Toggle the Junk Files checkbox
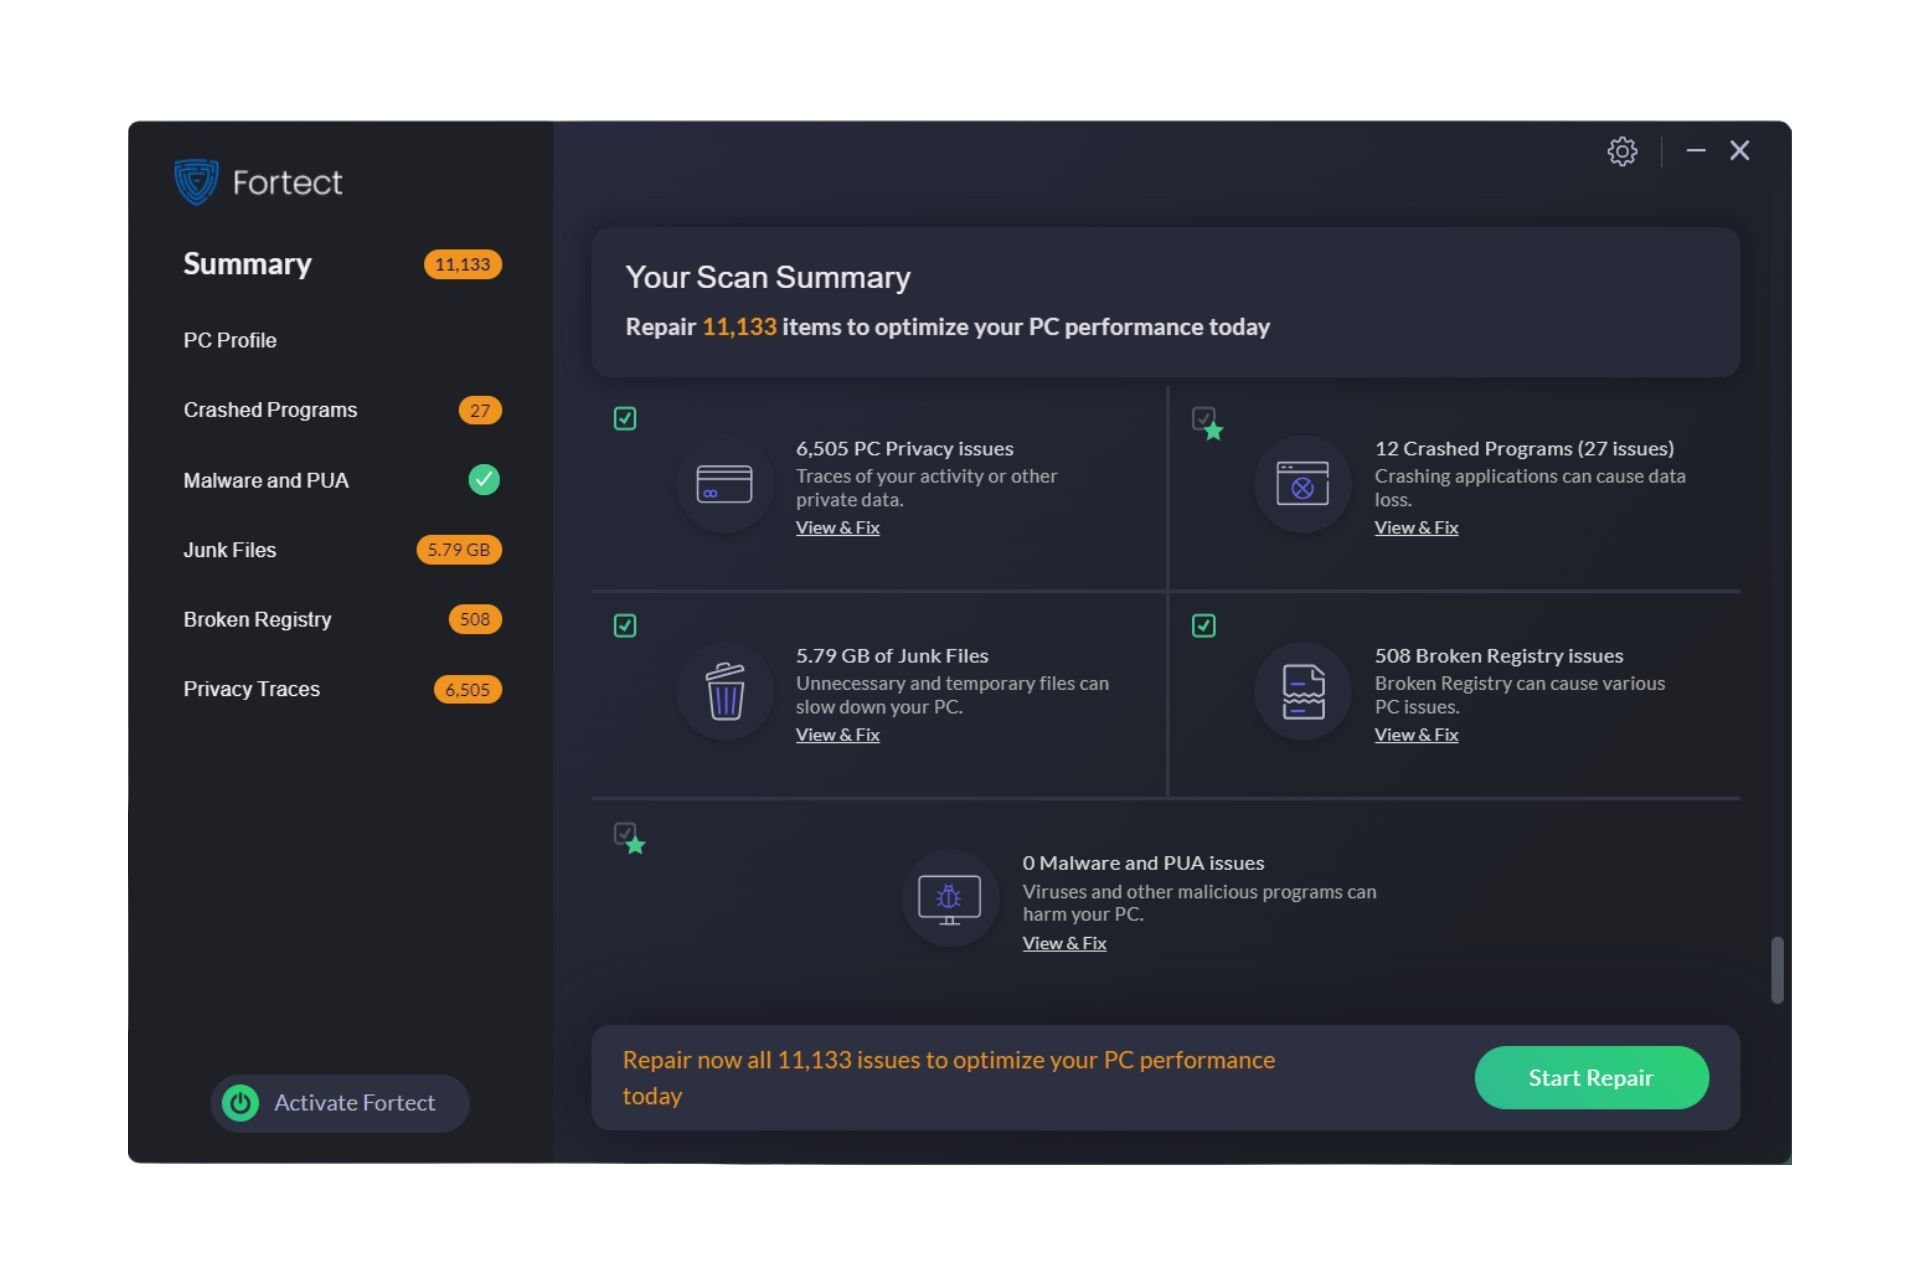This screenshot has height=1280, width=1920. 624,624
